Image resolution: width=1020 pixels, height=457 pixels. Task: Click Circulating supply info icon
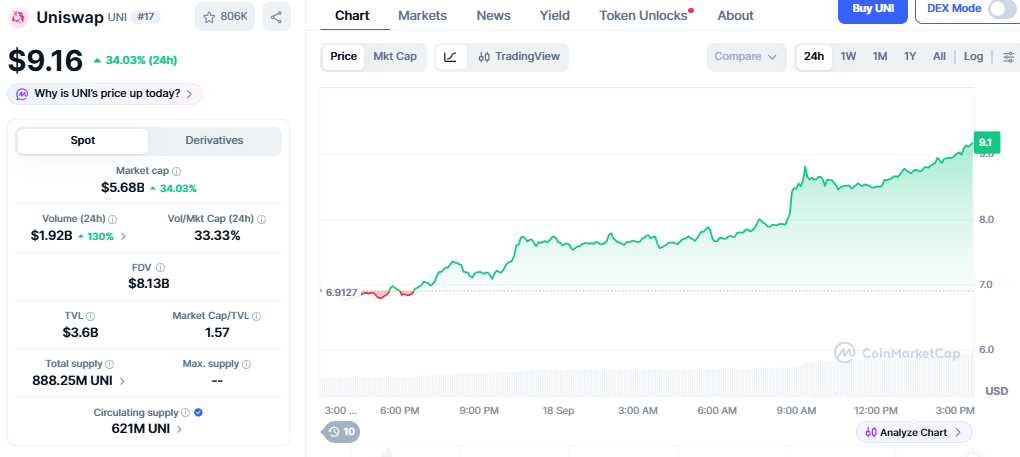[x=185, y=412]
